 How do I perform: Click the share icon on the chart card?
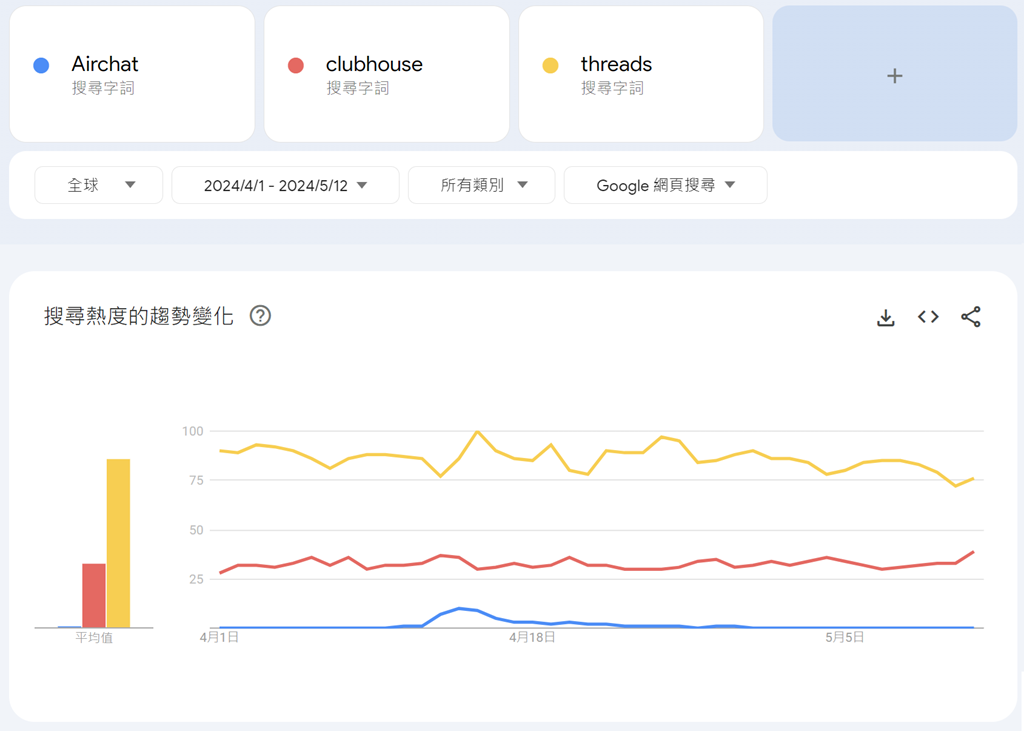970,317
